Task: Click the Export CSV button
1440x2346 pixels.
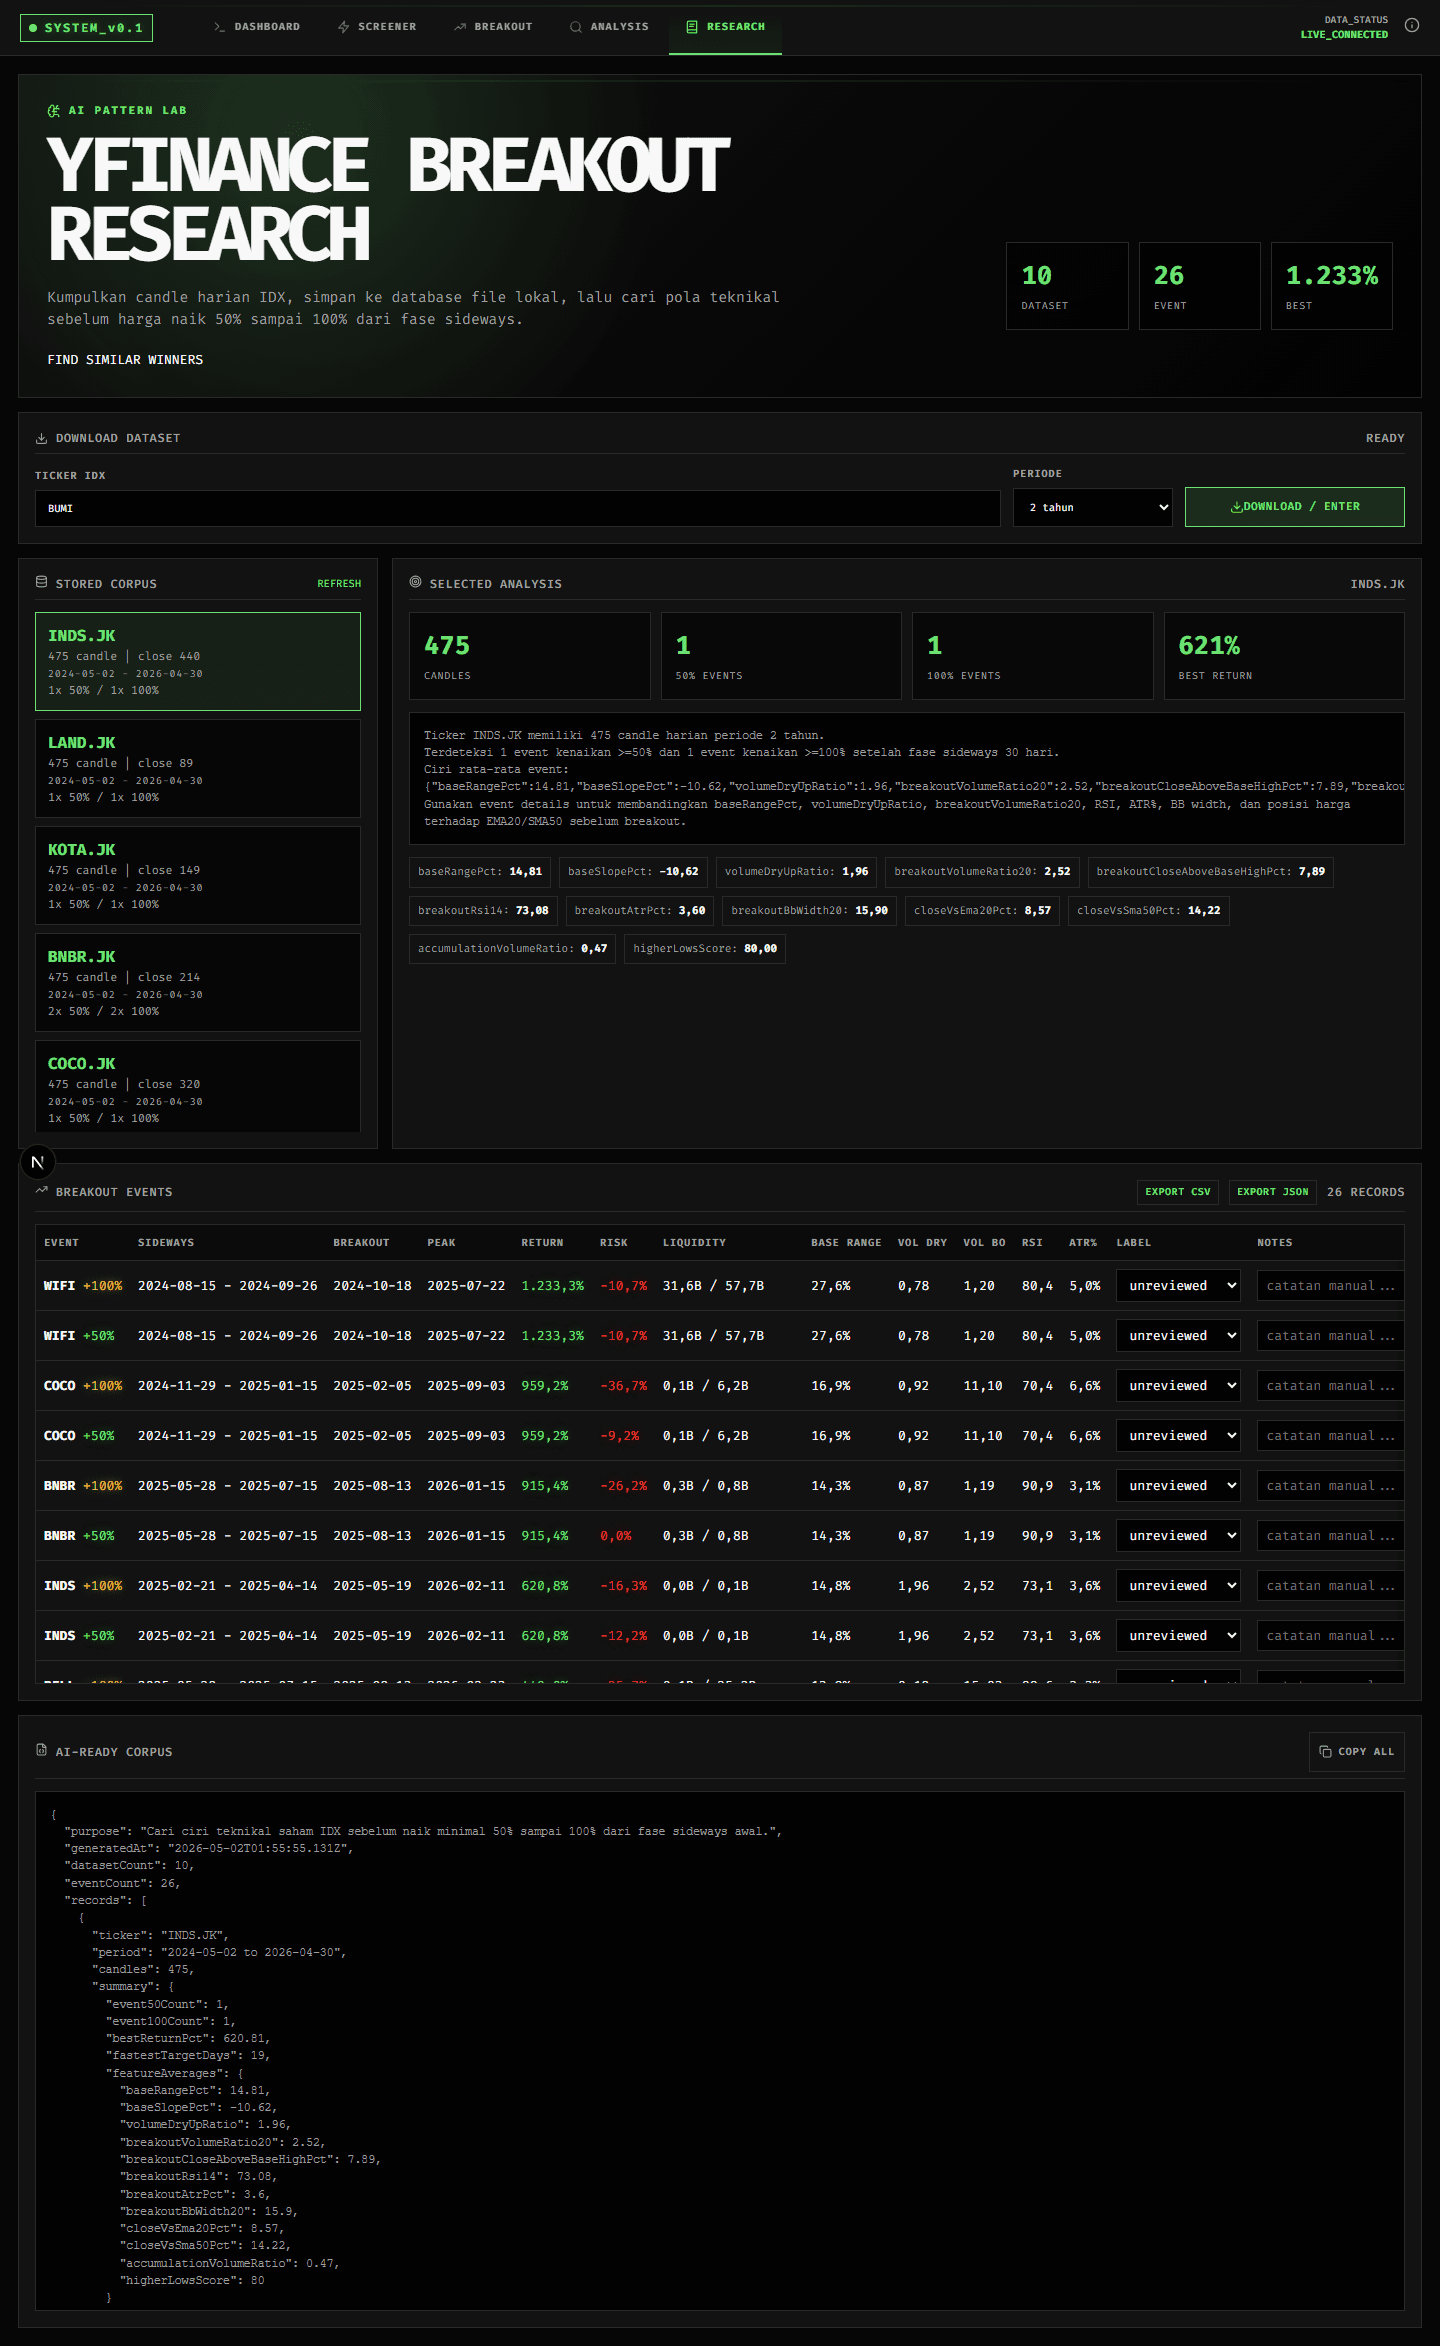Action: [1177, 1192]
